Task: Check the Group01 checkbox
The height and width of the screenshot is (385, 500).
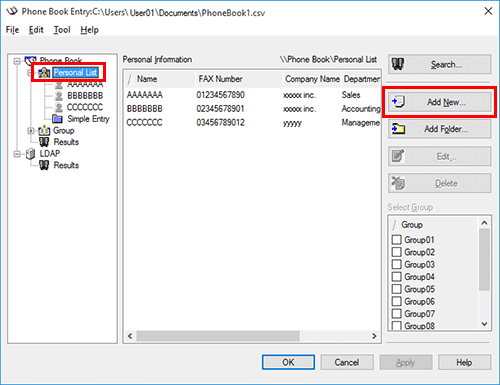Action: pyautogui.click(x=396, y=240)
